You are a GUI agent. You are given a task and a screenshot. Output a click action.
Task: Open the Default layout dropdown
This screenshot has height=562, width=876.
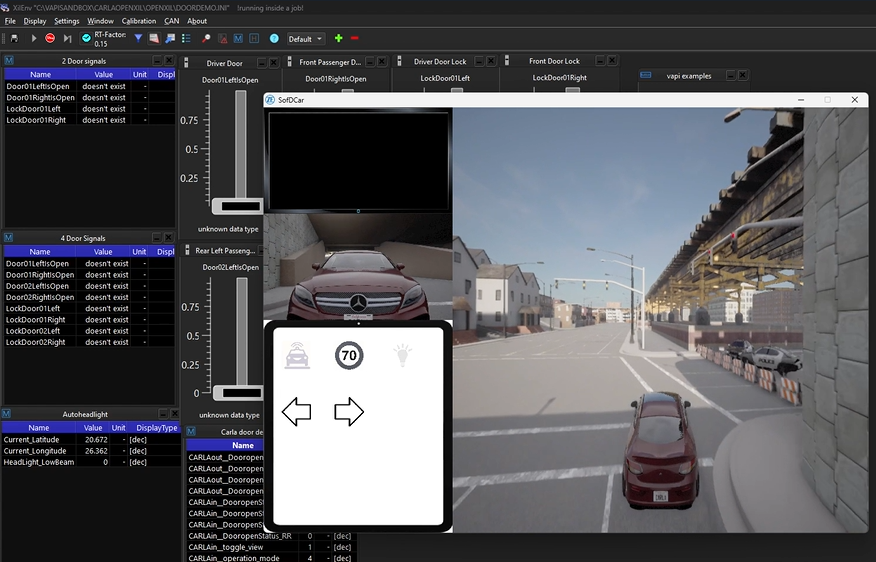pos(305,39)
